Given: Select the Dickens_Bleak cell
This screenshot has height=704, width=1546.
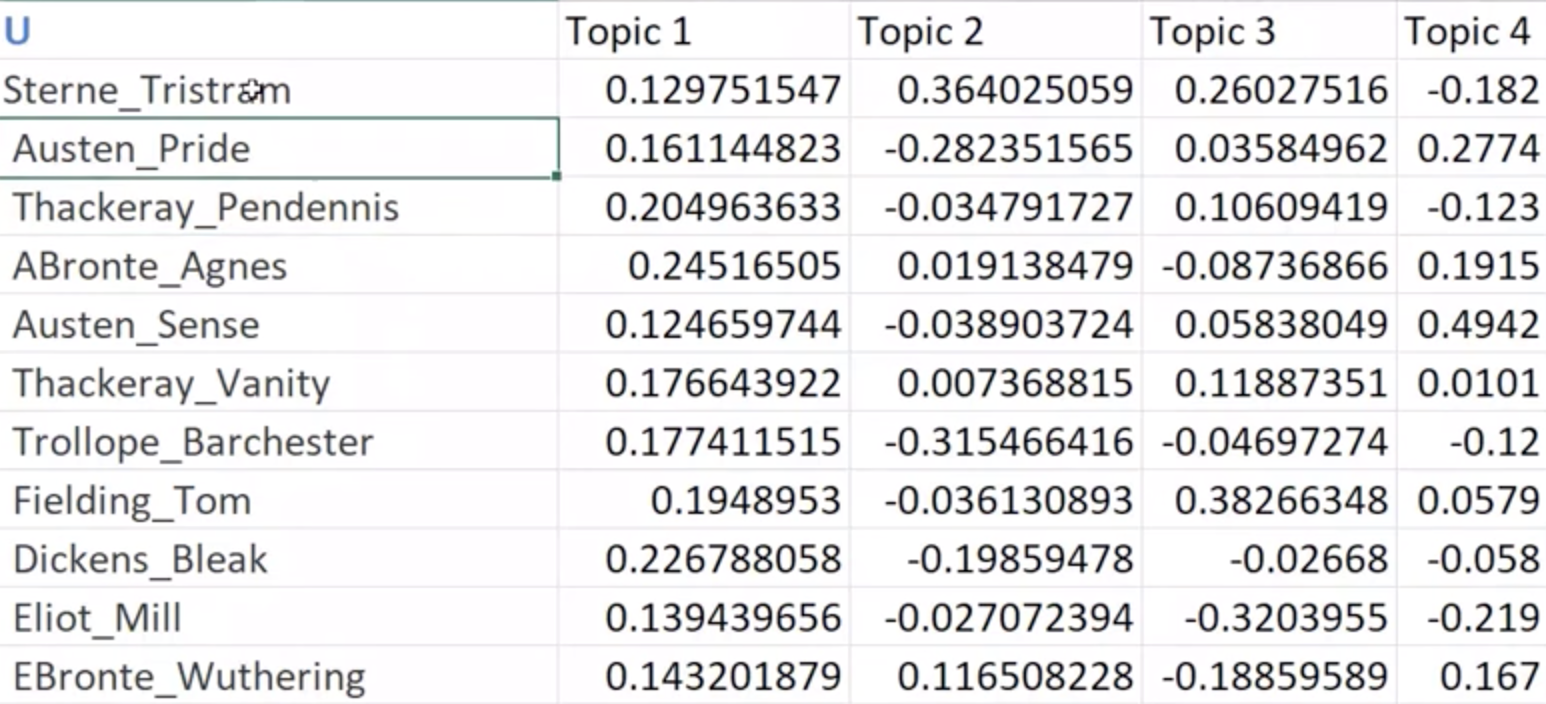Looking at the screenshot, I should [140, 559].
